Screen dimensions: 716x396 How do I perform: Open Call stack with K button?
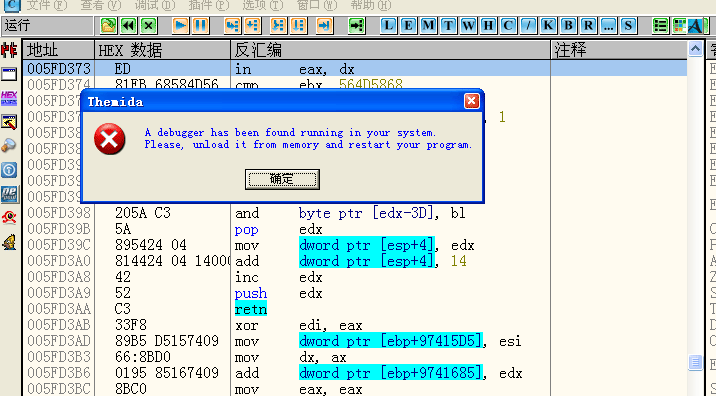pyautogui.click(x=548, y=25)
